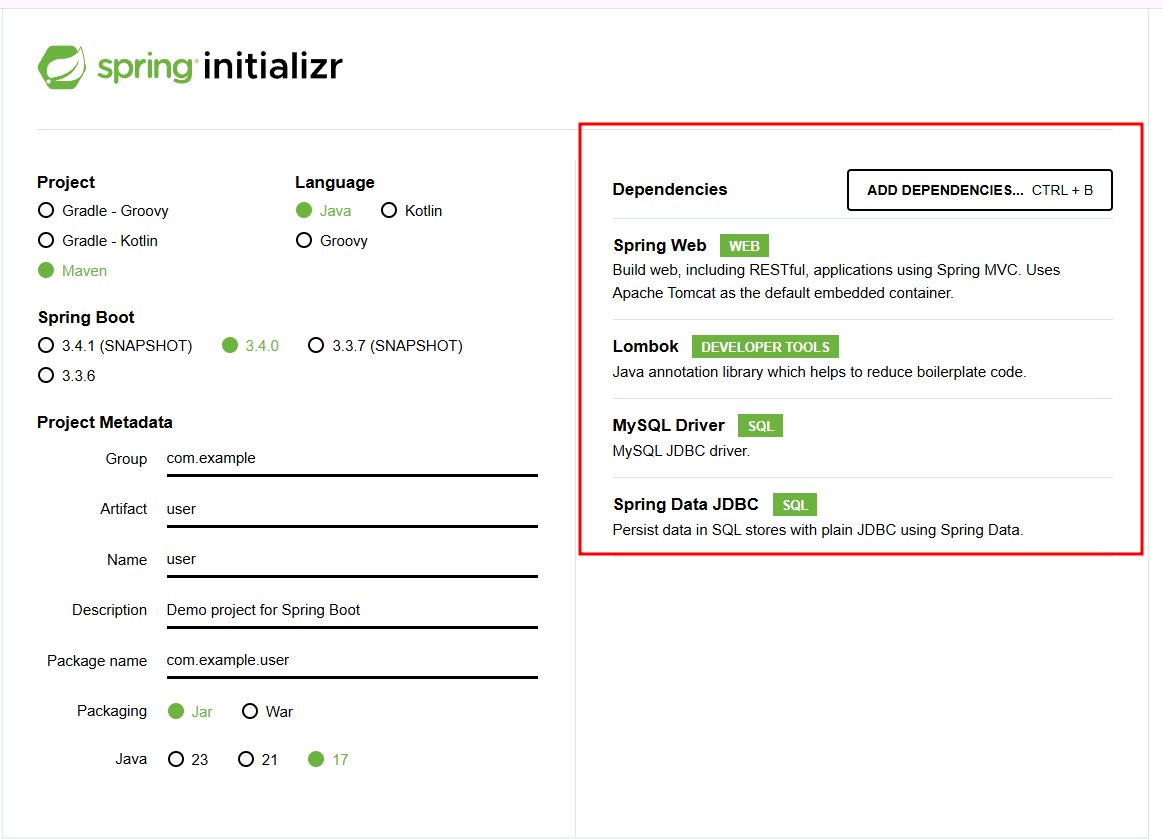
Task: Click the Spring Web dependency title
Action: pos(659,246)
